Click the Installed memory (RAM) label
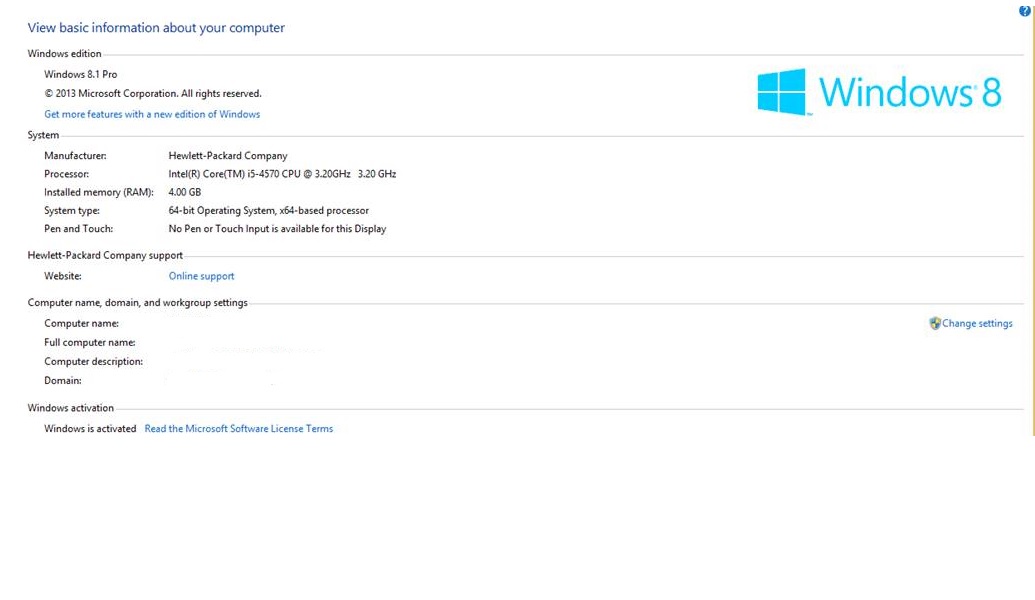The height and width of the screenshot is (600, 1035). pos(99,192)
